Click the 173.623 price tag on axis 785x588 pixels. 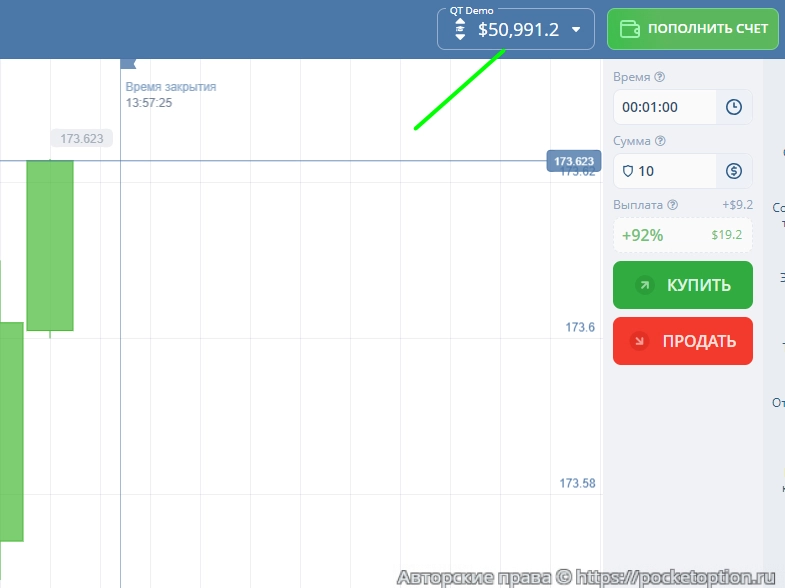572,161
